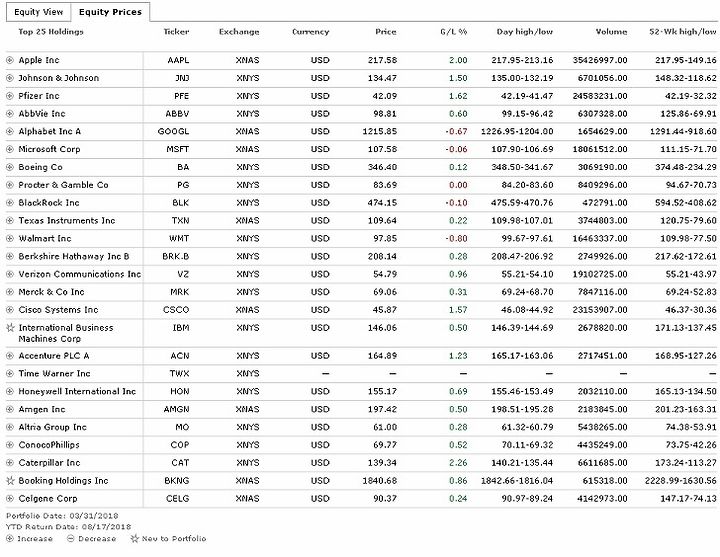Click the G/L value 2.26 for Caterpillar

coord(458,463)
